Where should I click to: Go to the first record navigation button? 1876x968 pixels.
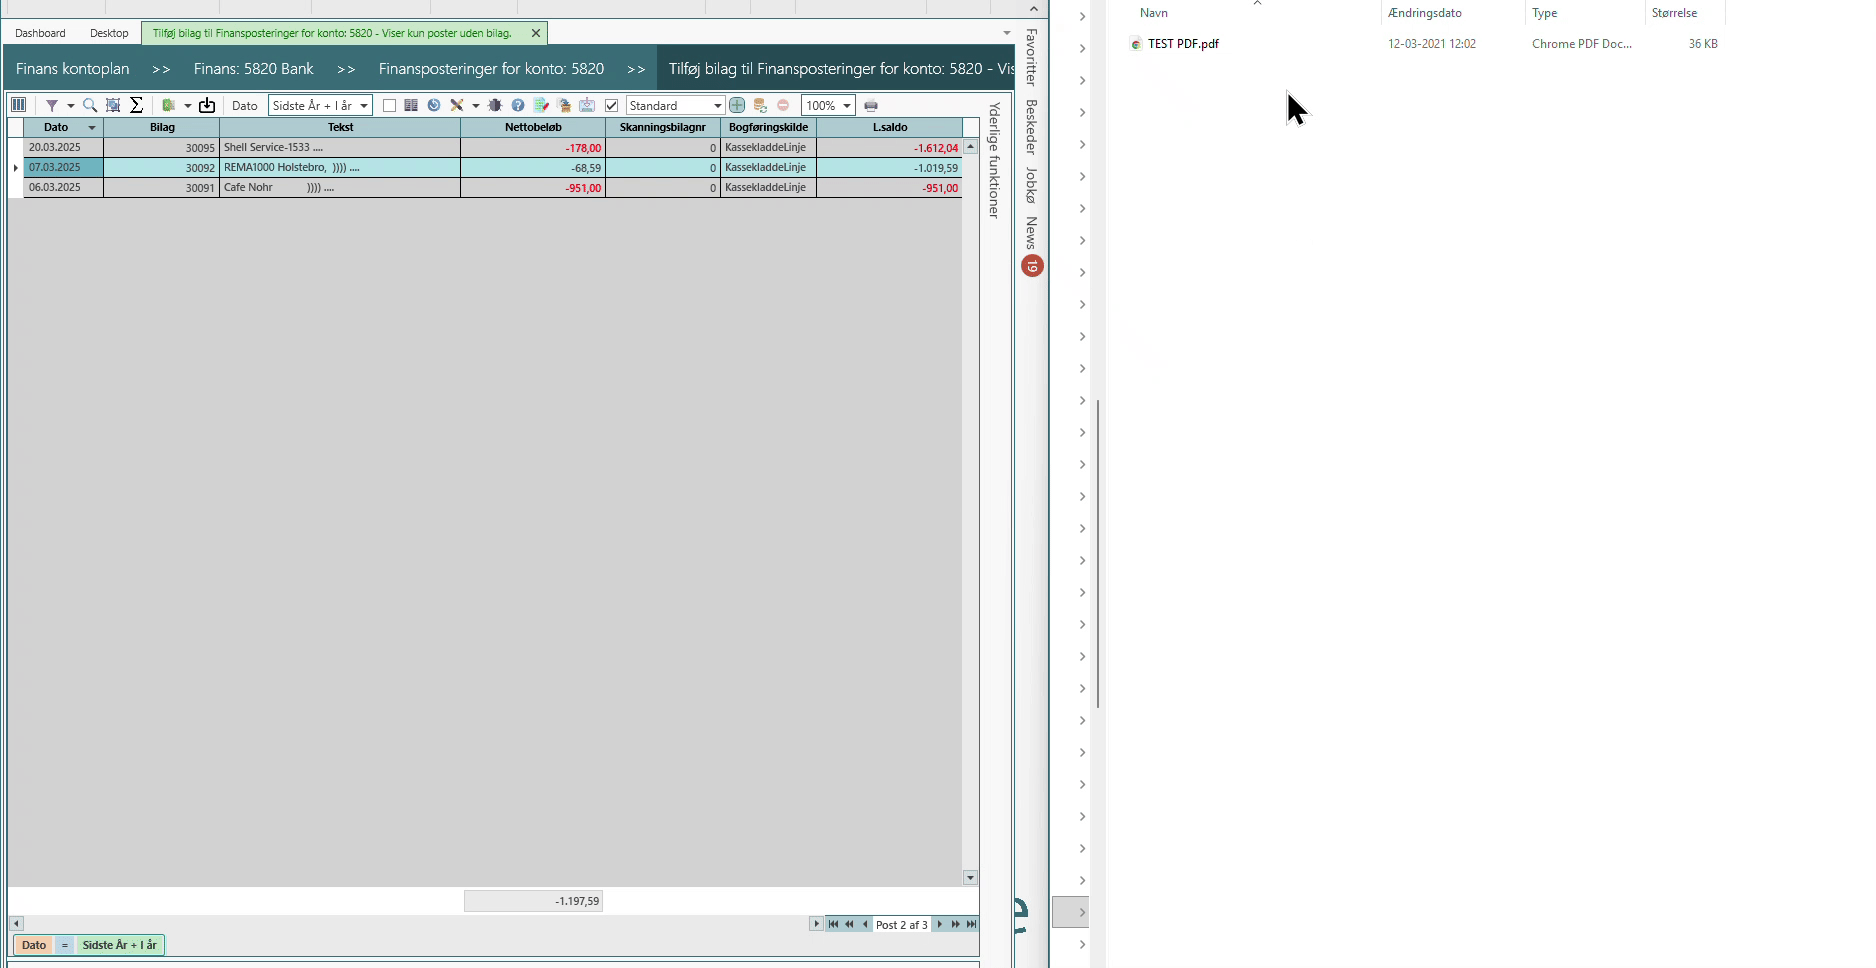(x=833, y=924)
